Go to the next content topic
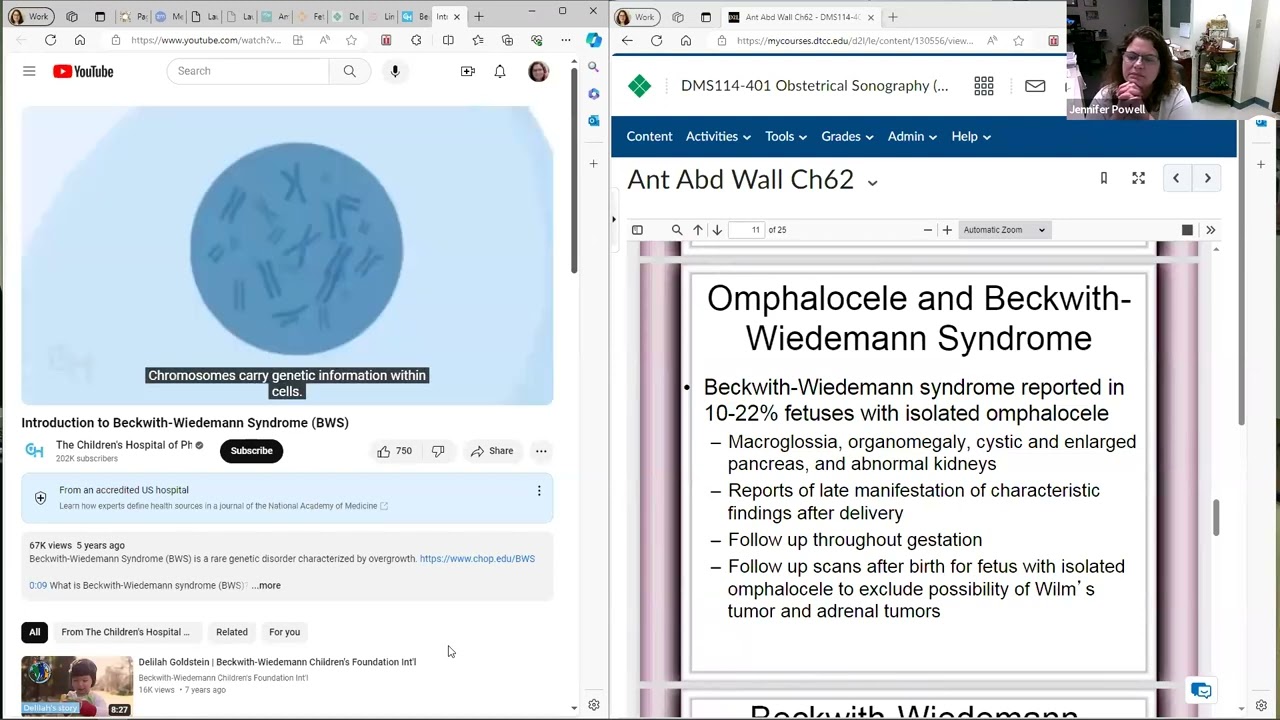 (1207, 178)
